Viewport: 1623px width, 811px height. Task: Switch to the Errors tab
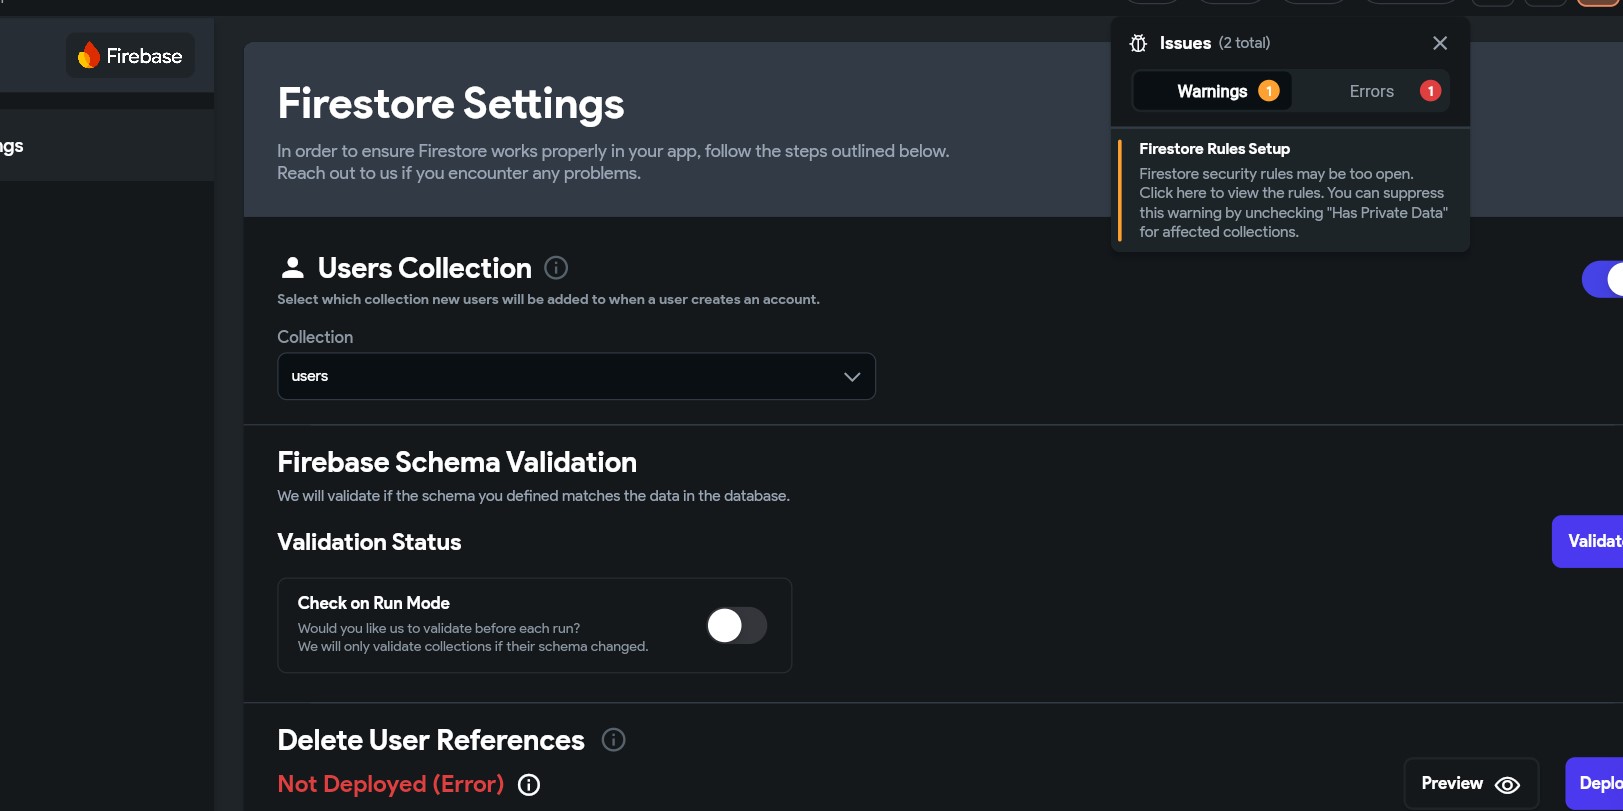tap(1371, 91)
